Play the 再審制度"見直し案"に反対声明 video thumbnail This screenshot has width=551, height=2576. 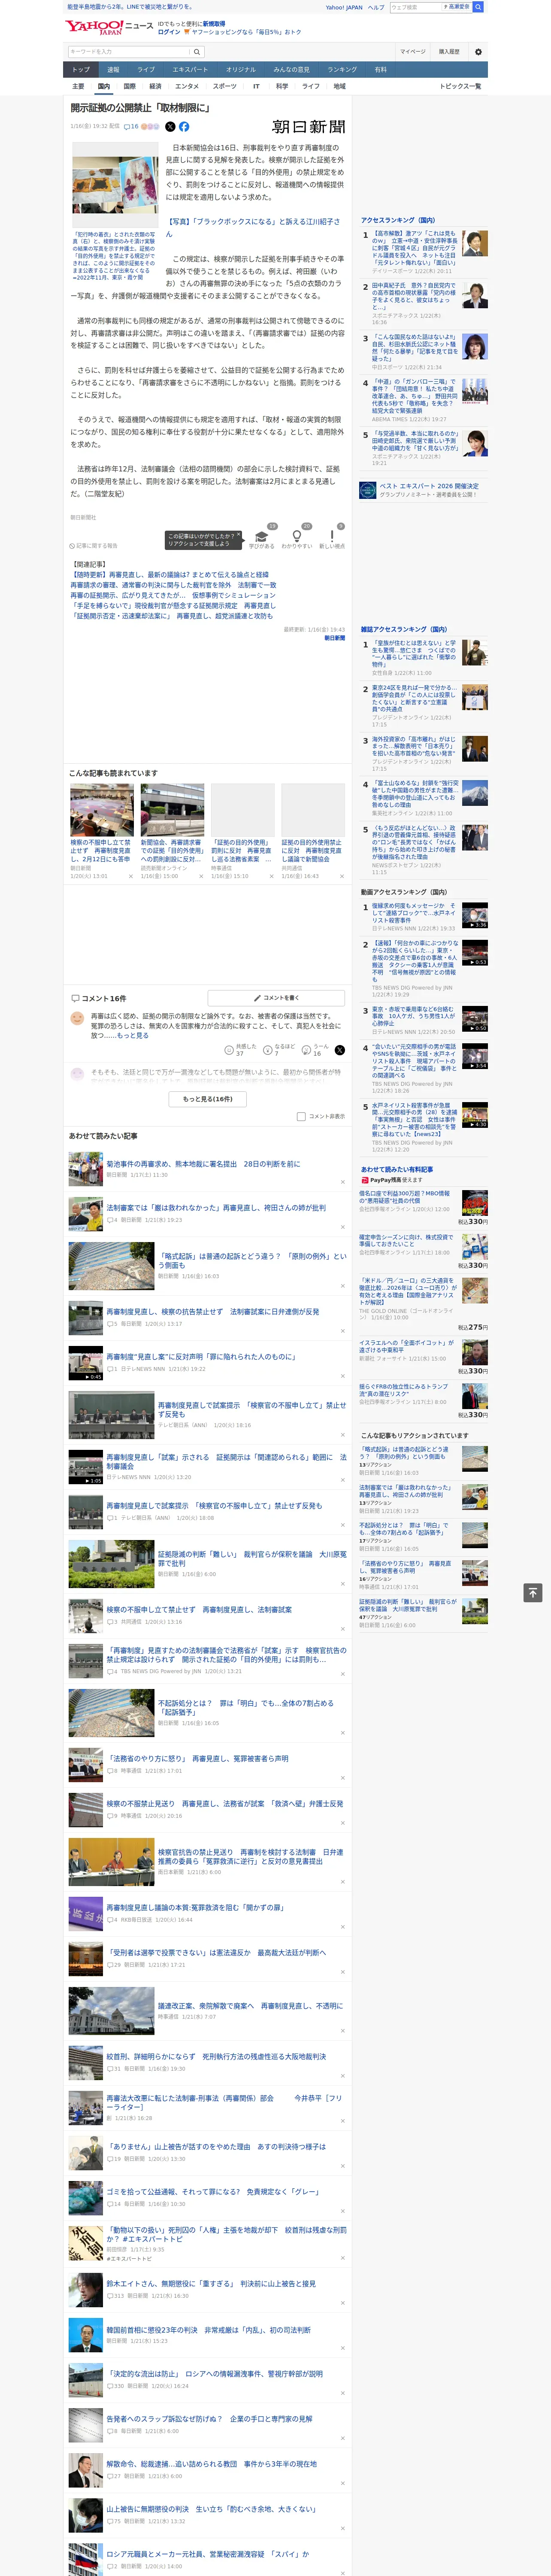(x=86, y=1363)
